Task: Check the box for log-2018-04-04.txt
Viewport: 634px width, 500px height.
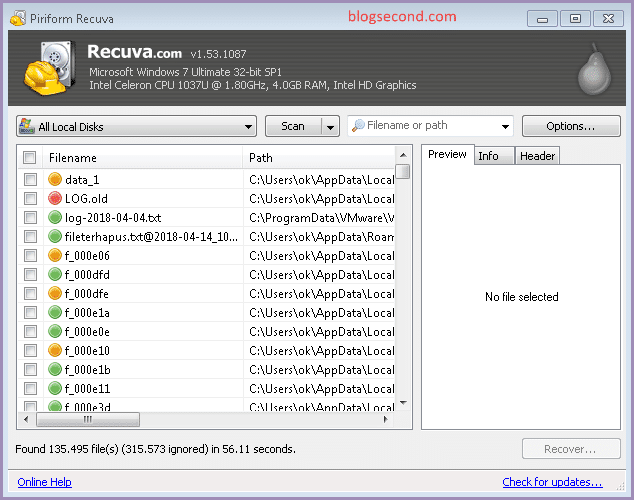Action: pyautogui.click(x=30, y=217)
